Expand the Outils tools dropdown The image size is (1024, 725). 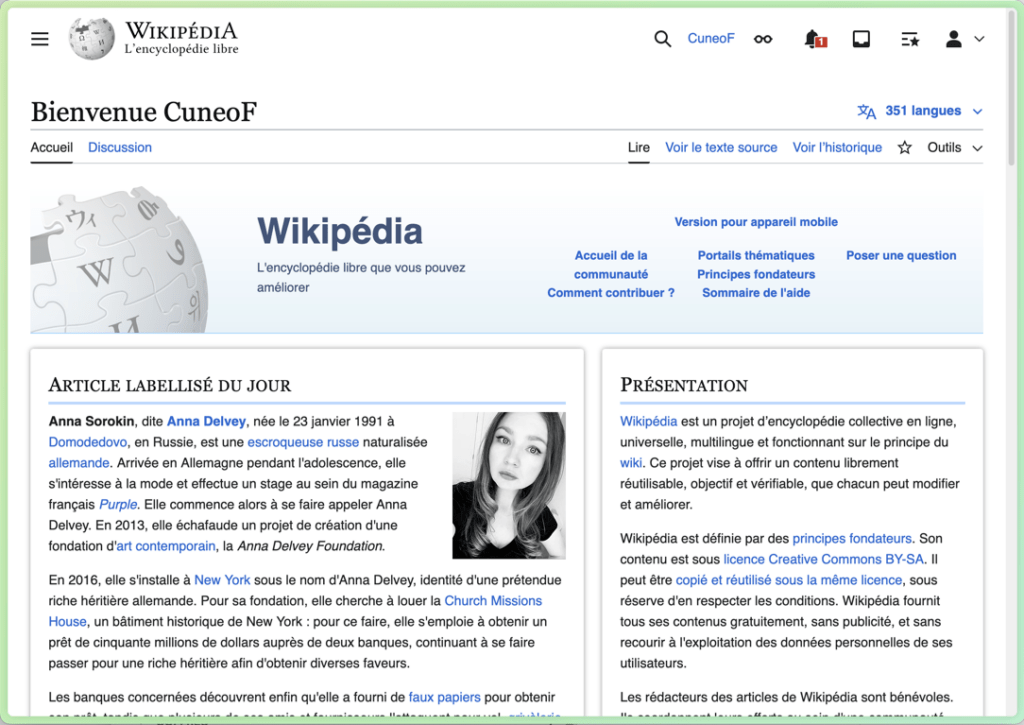coord(954,148)
